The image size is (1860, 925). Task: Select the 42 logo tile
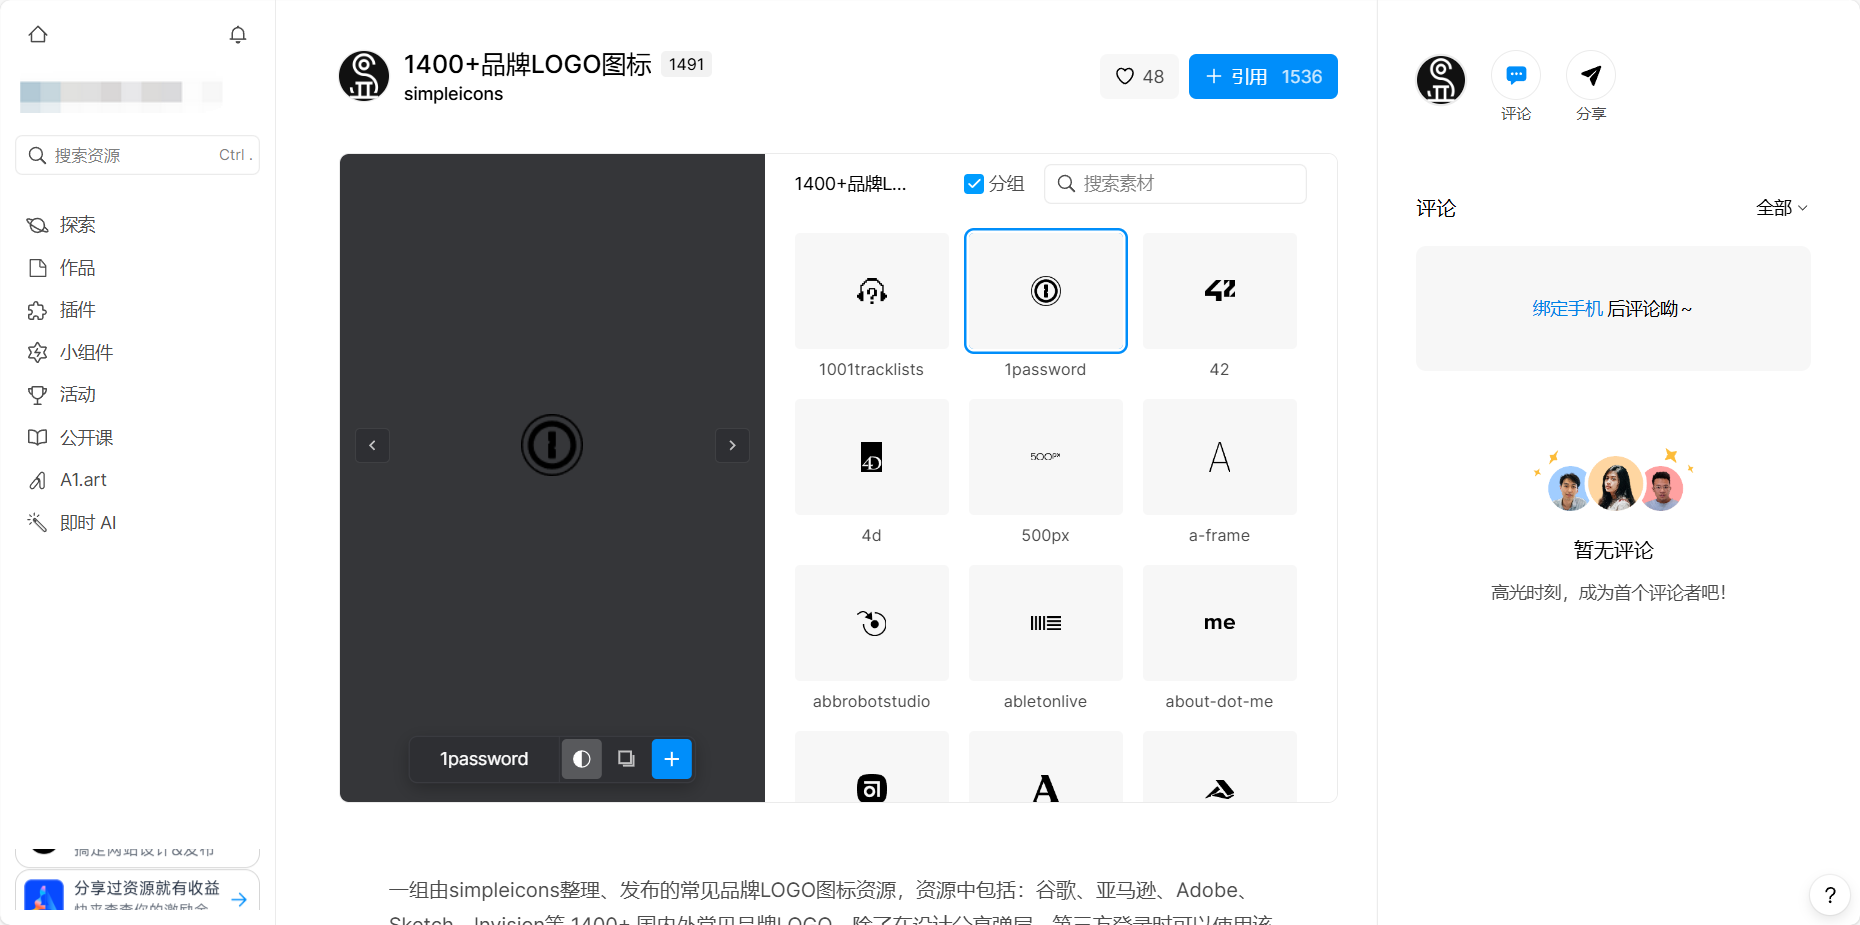point(1220,291)
